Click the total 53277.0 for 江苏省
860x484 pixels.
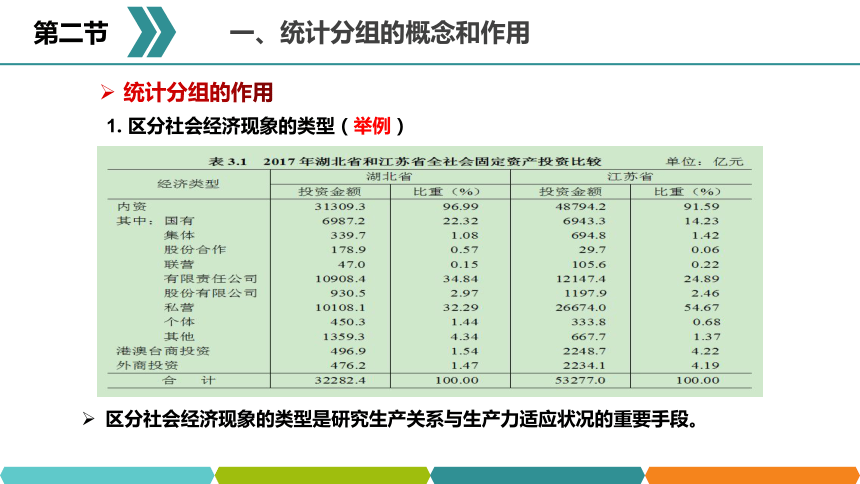[580, 380]
